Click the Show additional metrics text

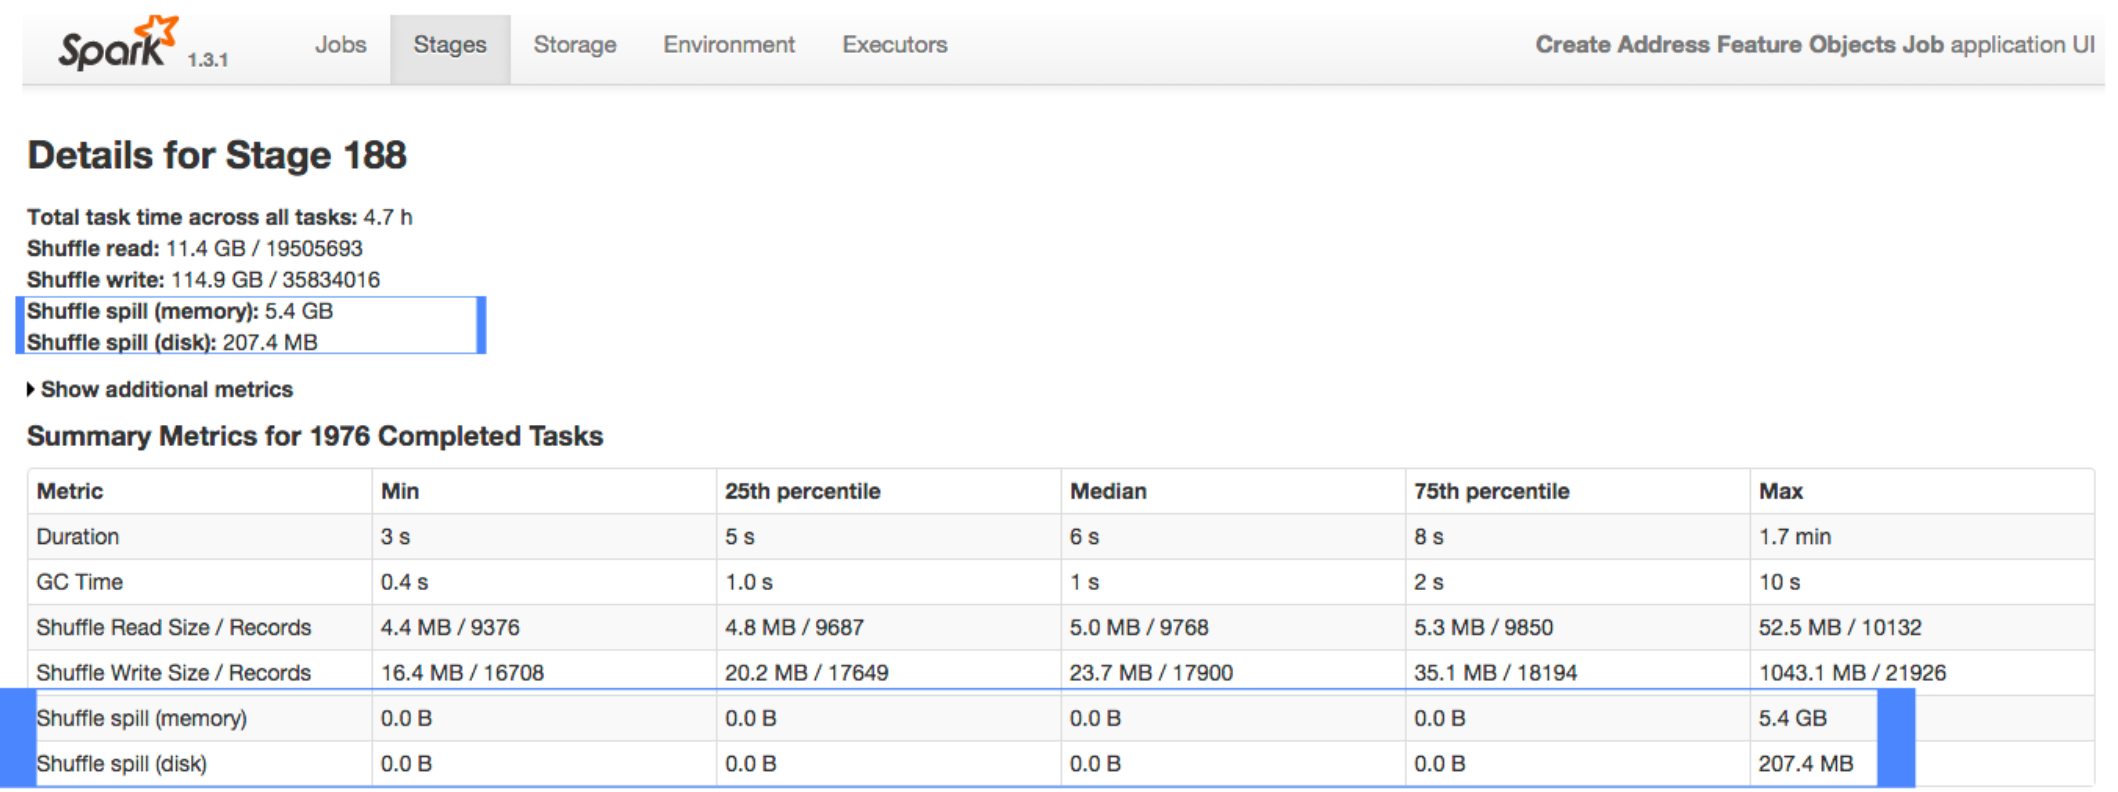tap(167, 389)
